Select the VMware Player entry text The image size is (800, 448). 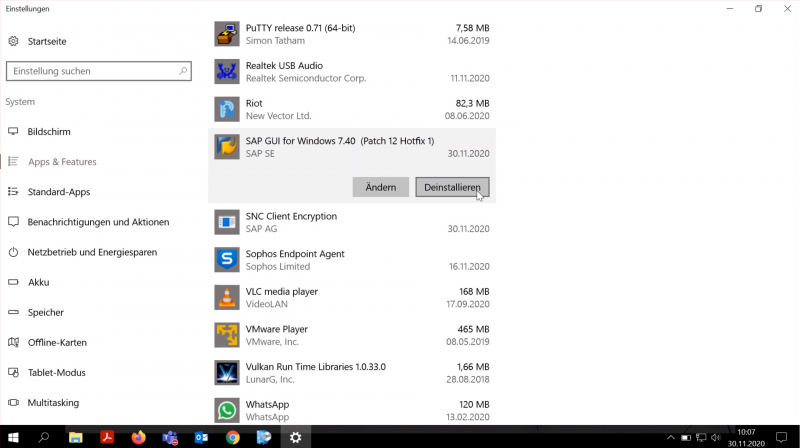point(277,329)
